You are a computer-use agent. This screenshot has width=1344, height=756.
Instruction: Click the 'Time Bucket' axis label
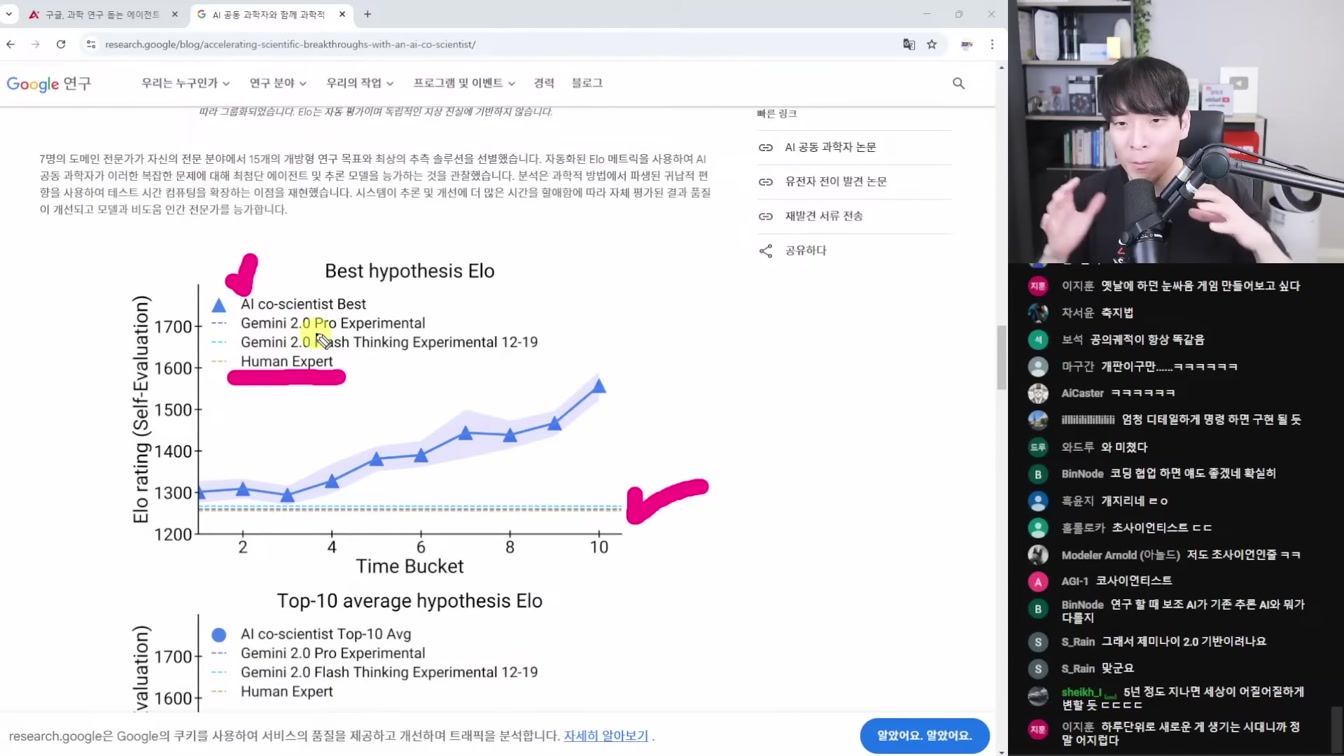click(x=410, y=567)
